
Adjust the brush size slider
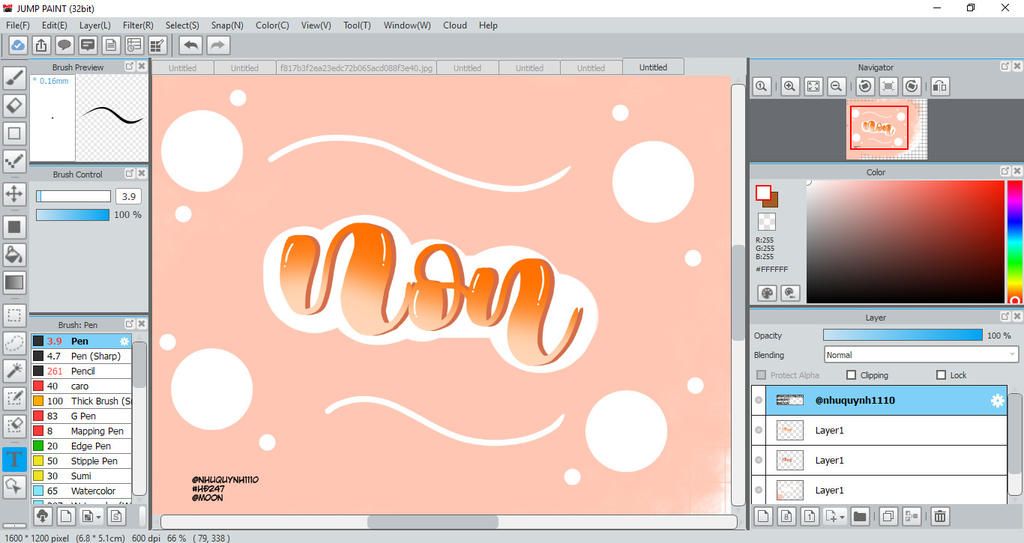point(73,196)
